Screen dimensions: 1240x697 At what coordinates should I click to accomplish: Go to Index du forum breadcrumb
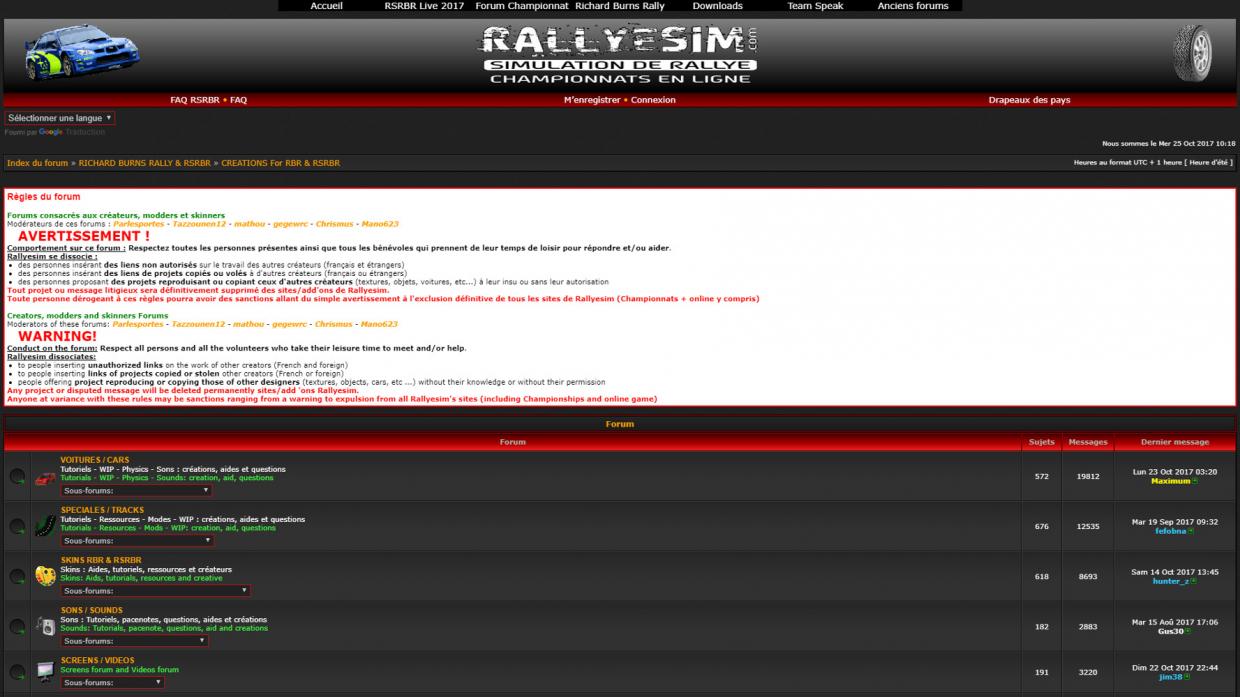[x=38, y=163]
